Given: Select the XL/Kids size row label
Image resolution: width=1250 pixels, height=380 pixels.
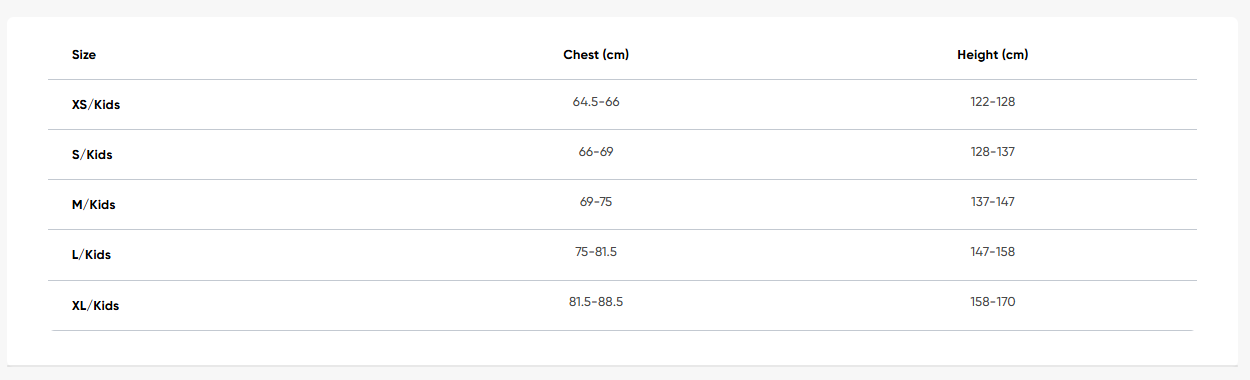Looking at the screenshot, I should pos(95,306).
